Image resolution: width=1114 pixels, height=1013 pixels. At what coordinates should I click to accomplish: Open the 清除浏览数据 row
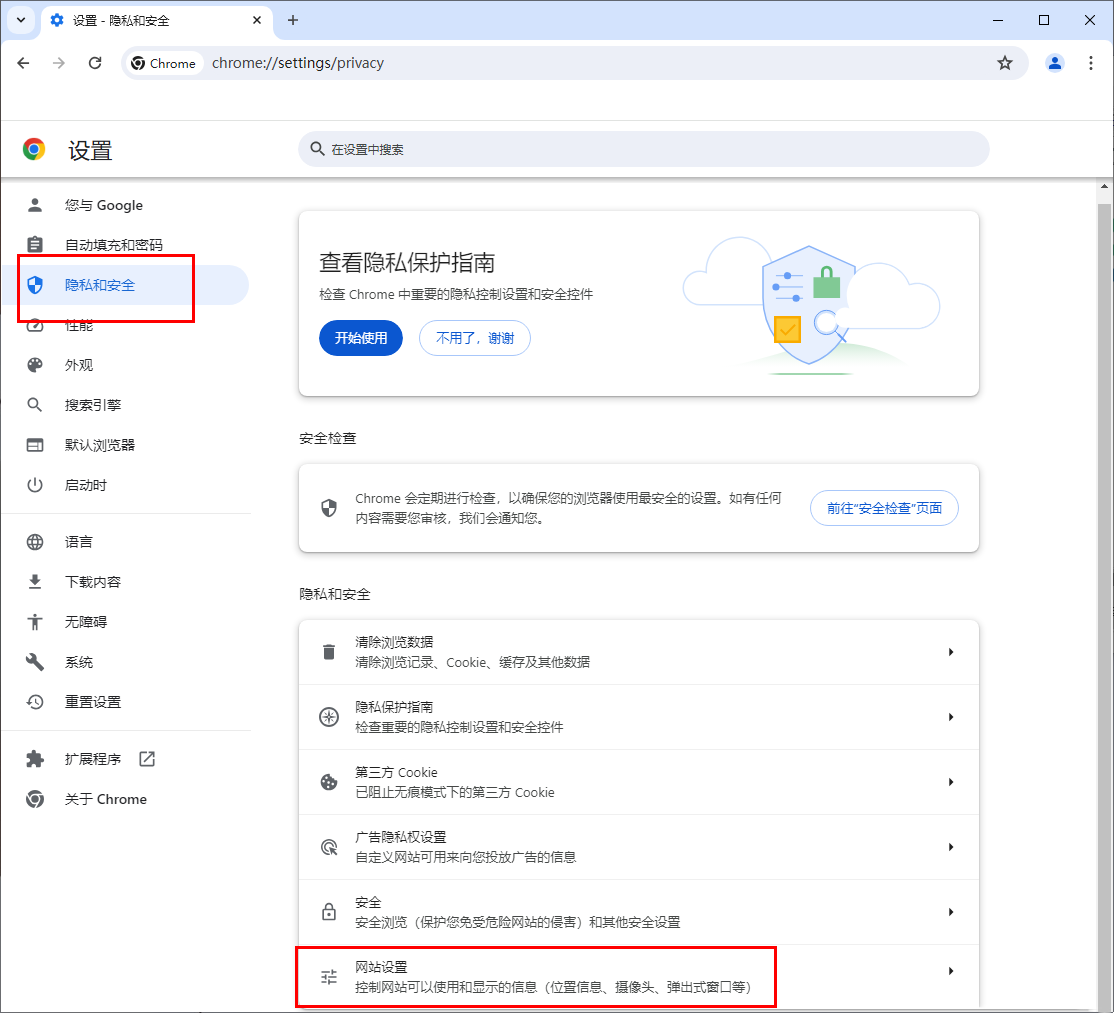pos(639,652)
